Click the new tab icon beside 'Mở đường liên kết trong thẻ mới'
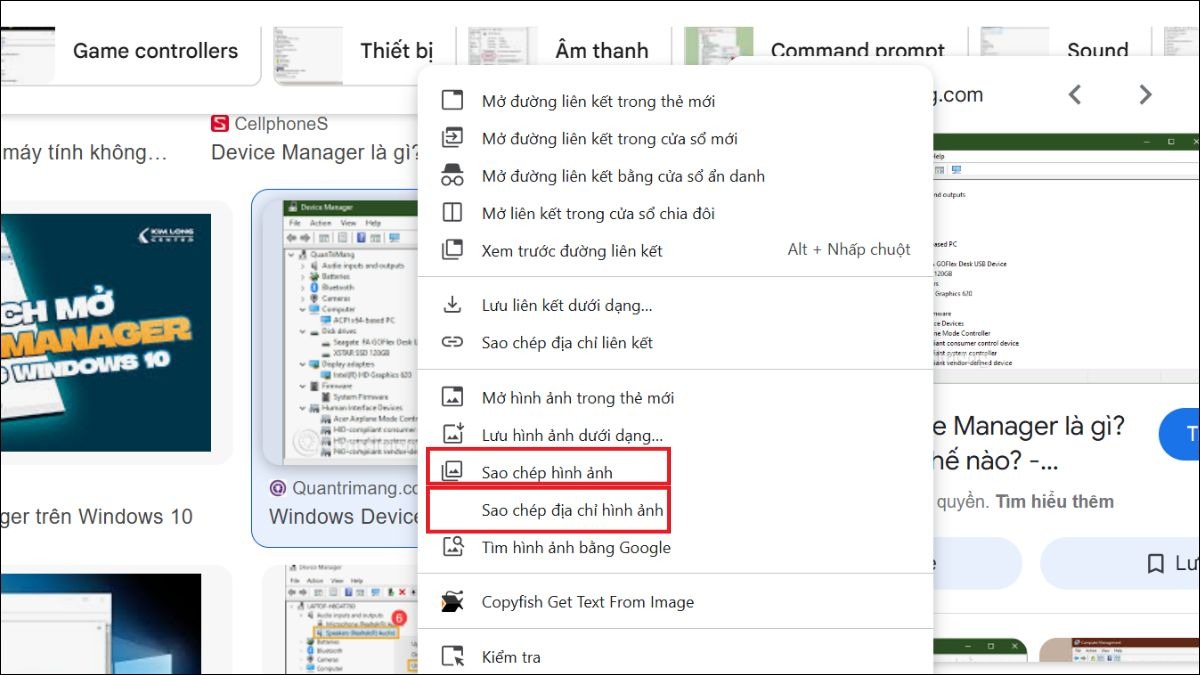The height and width of the screenshot is (675, 1200). 453,101
